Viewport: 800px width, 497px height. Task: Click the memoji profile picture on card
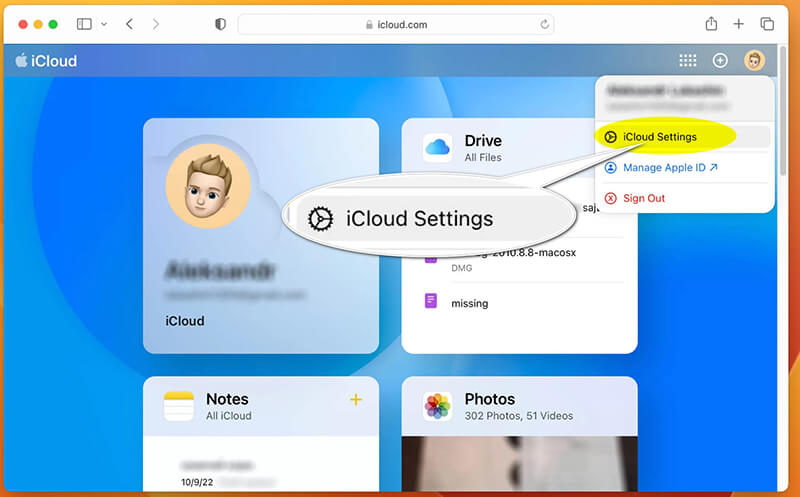pyautogui.click(x=208, y=186)
